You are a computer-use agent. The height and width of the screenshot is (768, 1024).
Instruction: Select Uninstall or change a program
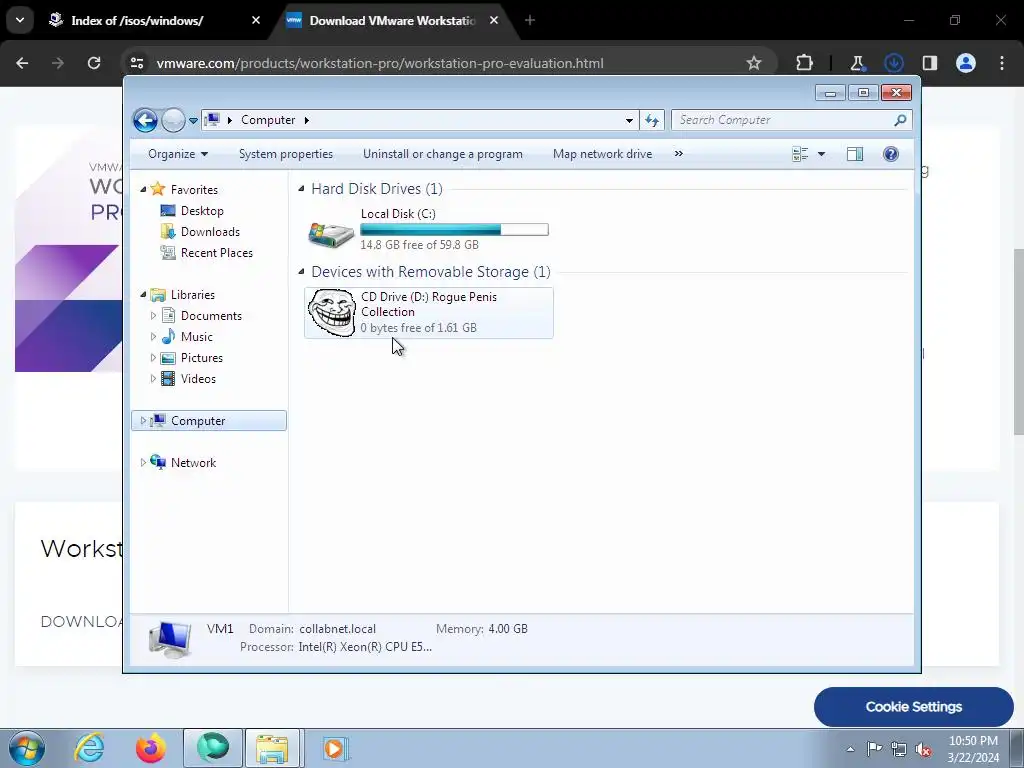(443, 154)
